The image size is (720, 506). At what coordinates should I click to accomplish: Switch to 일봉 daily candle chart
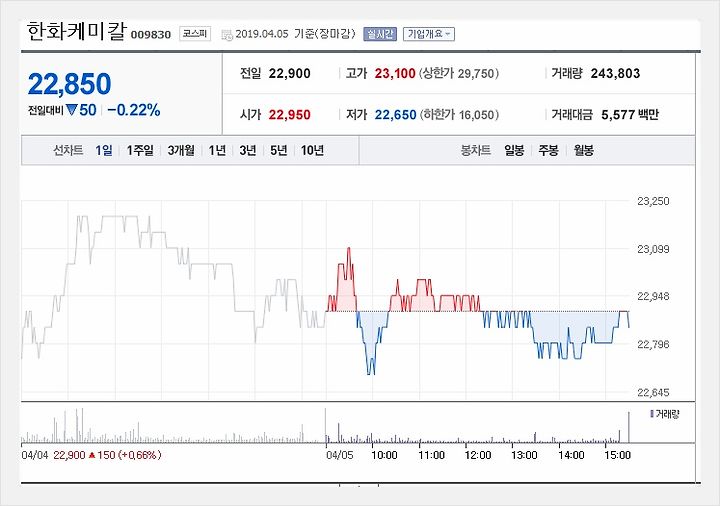pyautogui.click(x=514, y=150)
